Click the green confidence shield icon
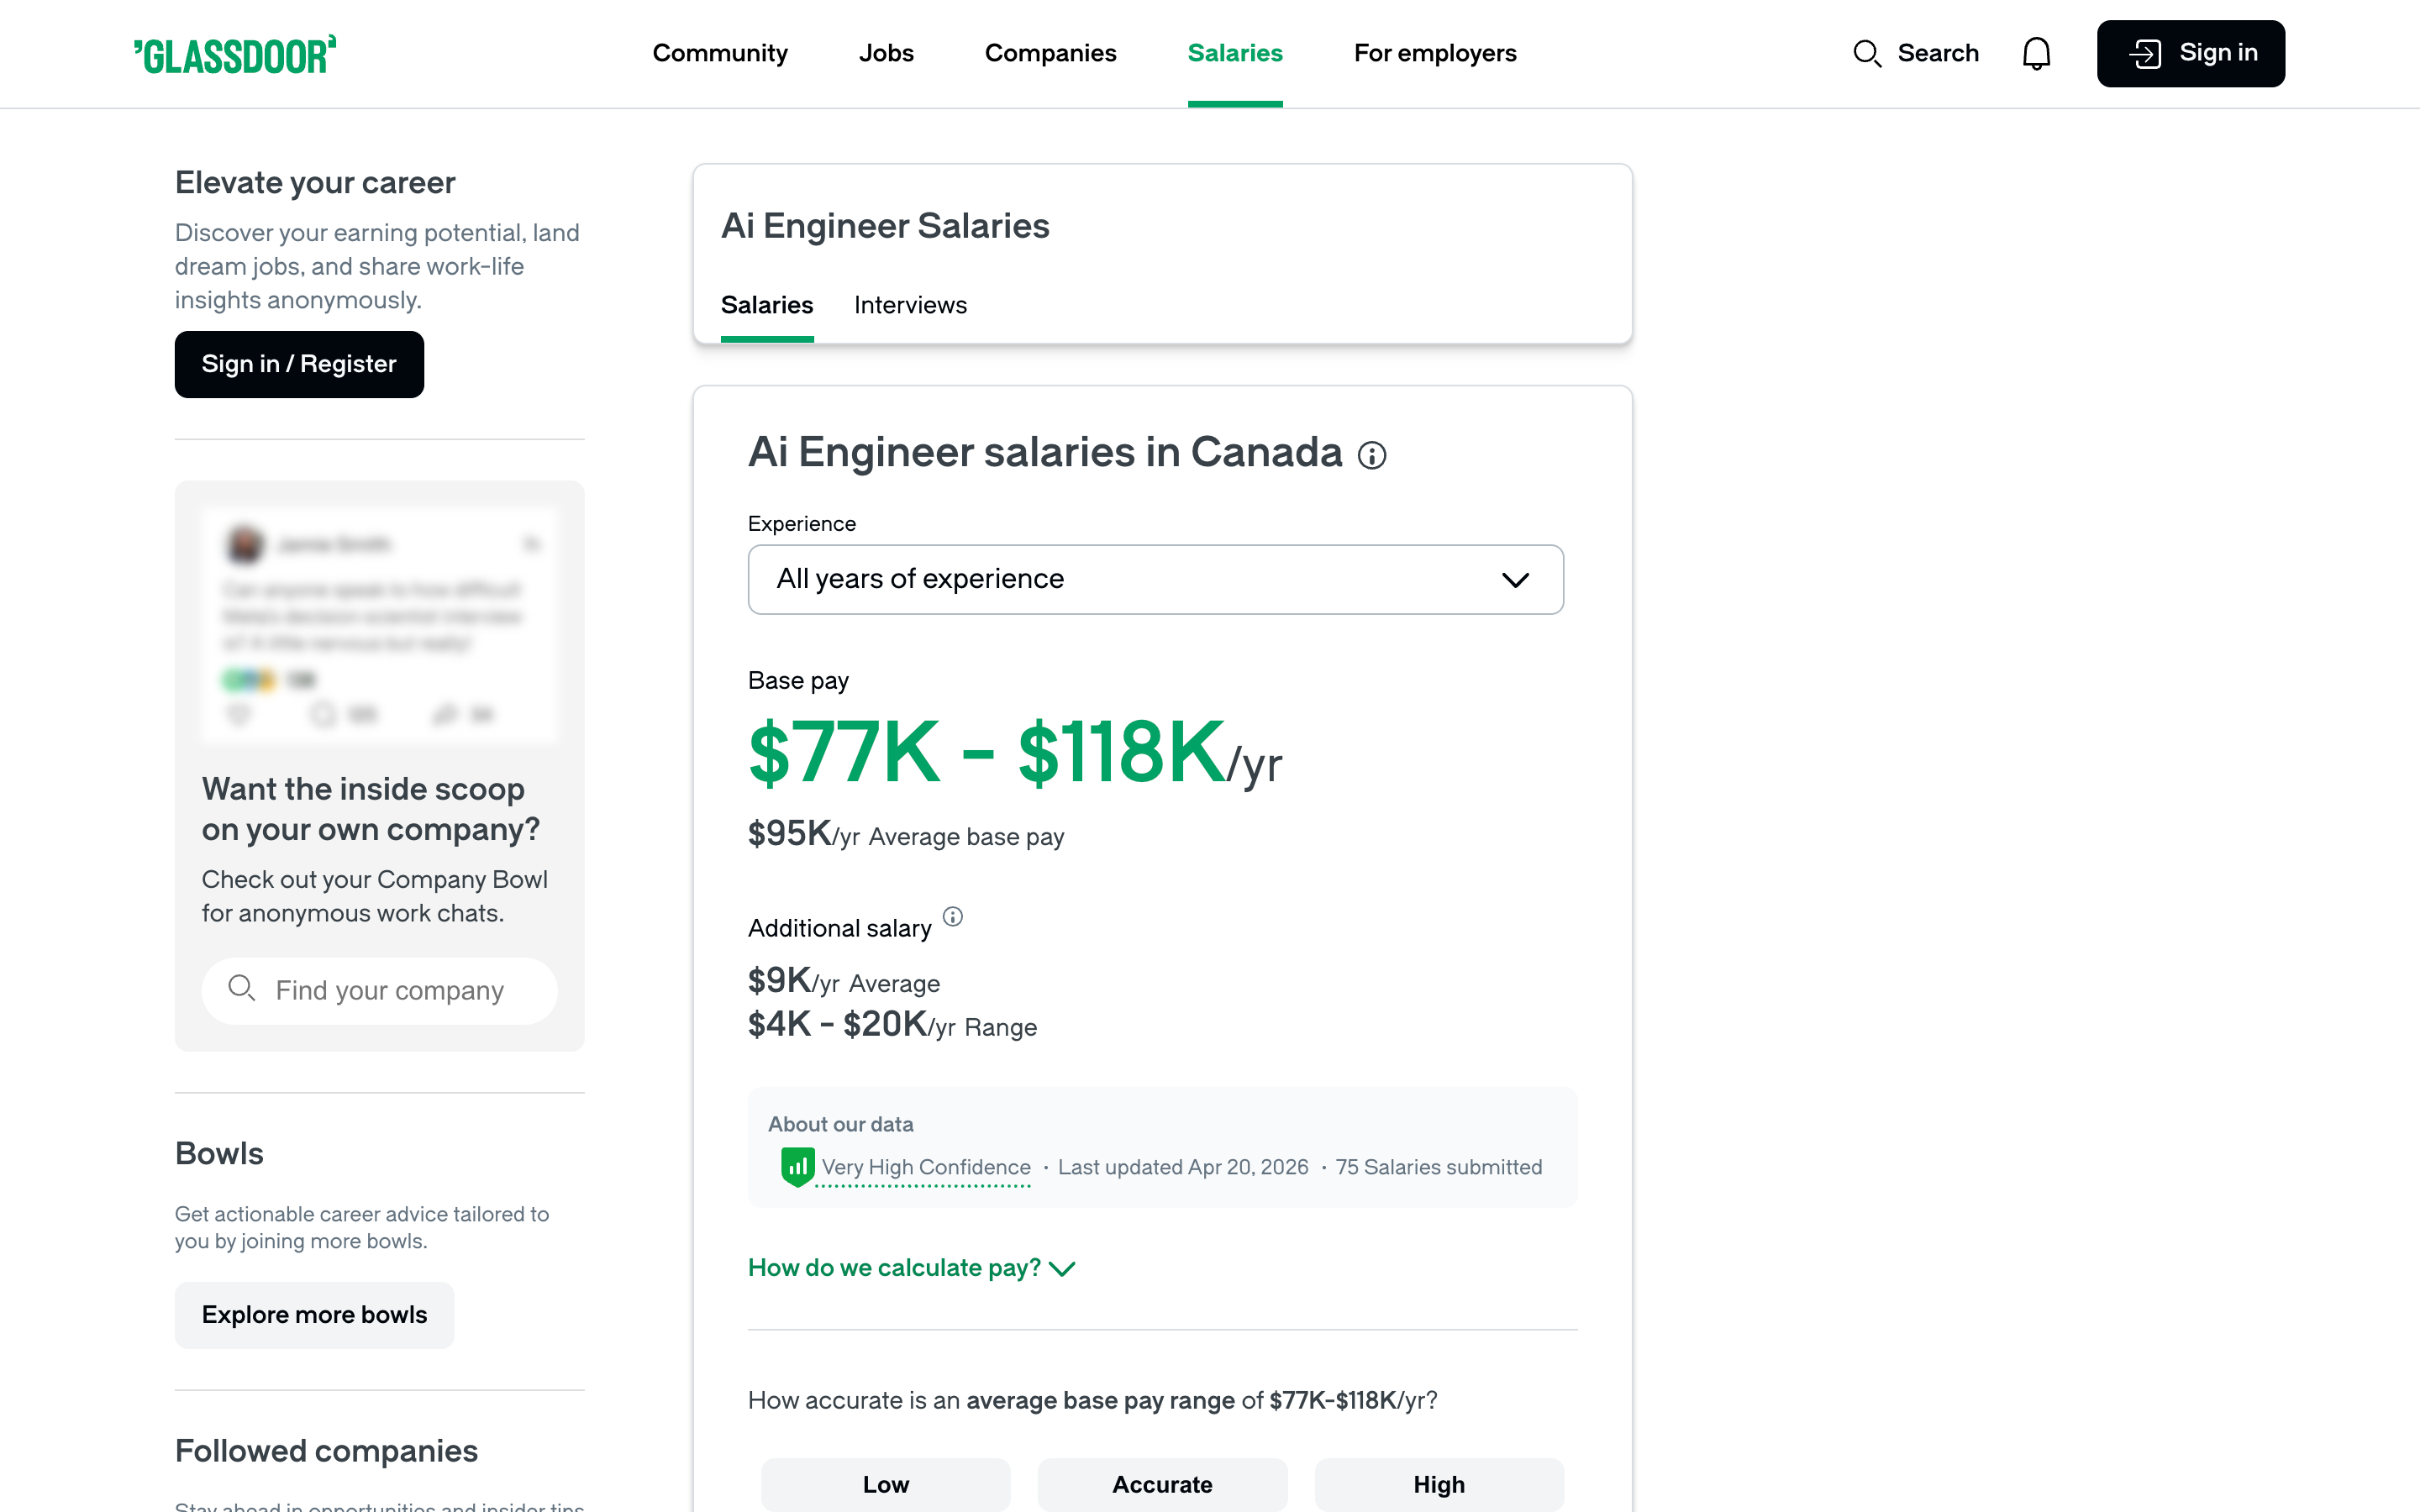The width and height of the screenshot is (2420, 1512). pos(797,1166)
